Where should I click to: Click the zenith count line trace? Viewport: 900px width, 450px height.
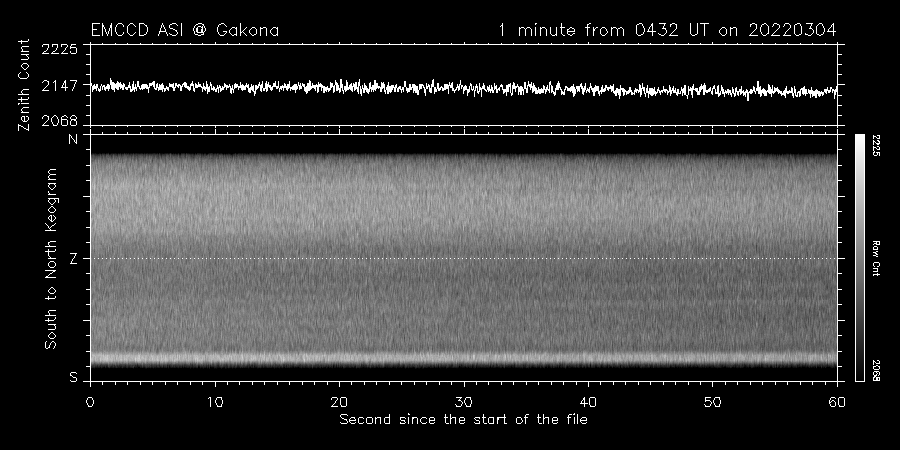[x=464, y=88]
